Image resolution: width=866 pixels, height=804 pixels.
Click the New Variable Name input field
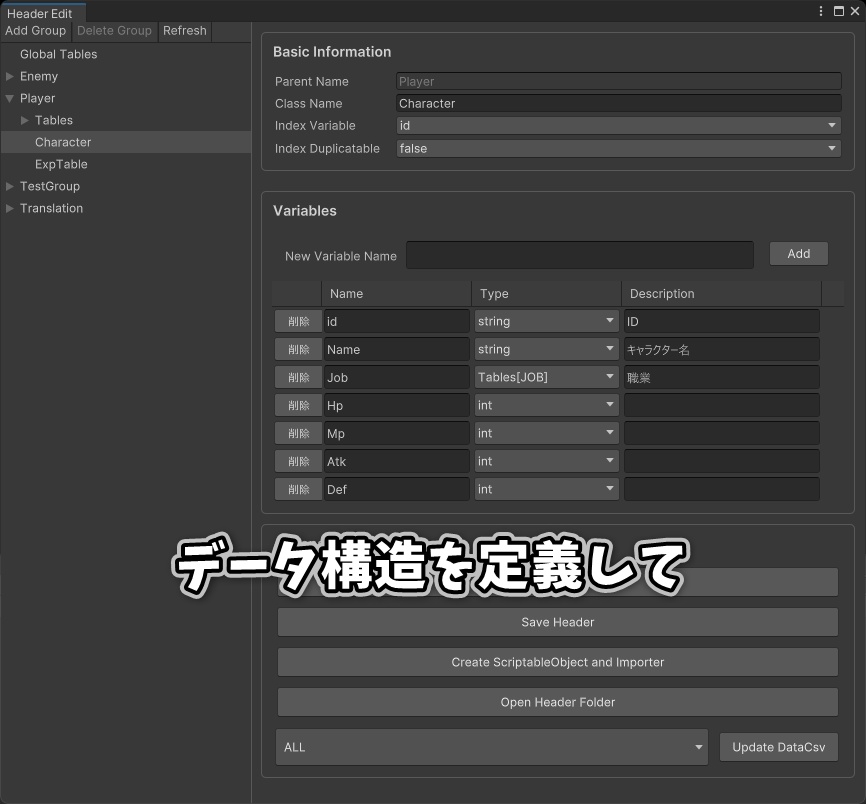pyautogui.click(x=580, y=255)
